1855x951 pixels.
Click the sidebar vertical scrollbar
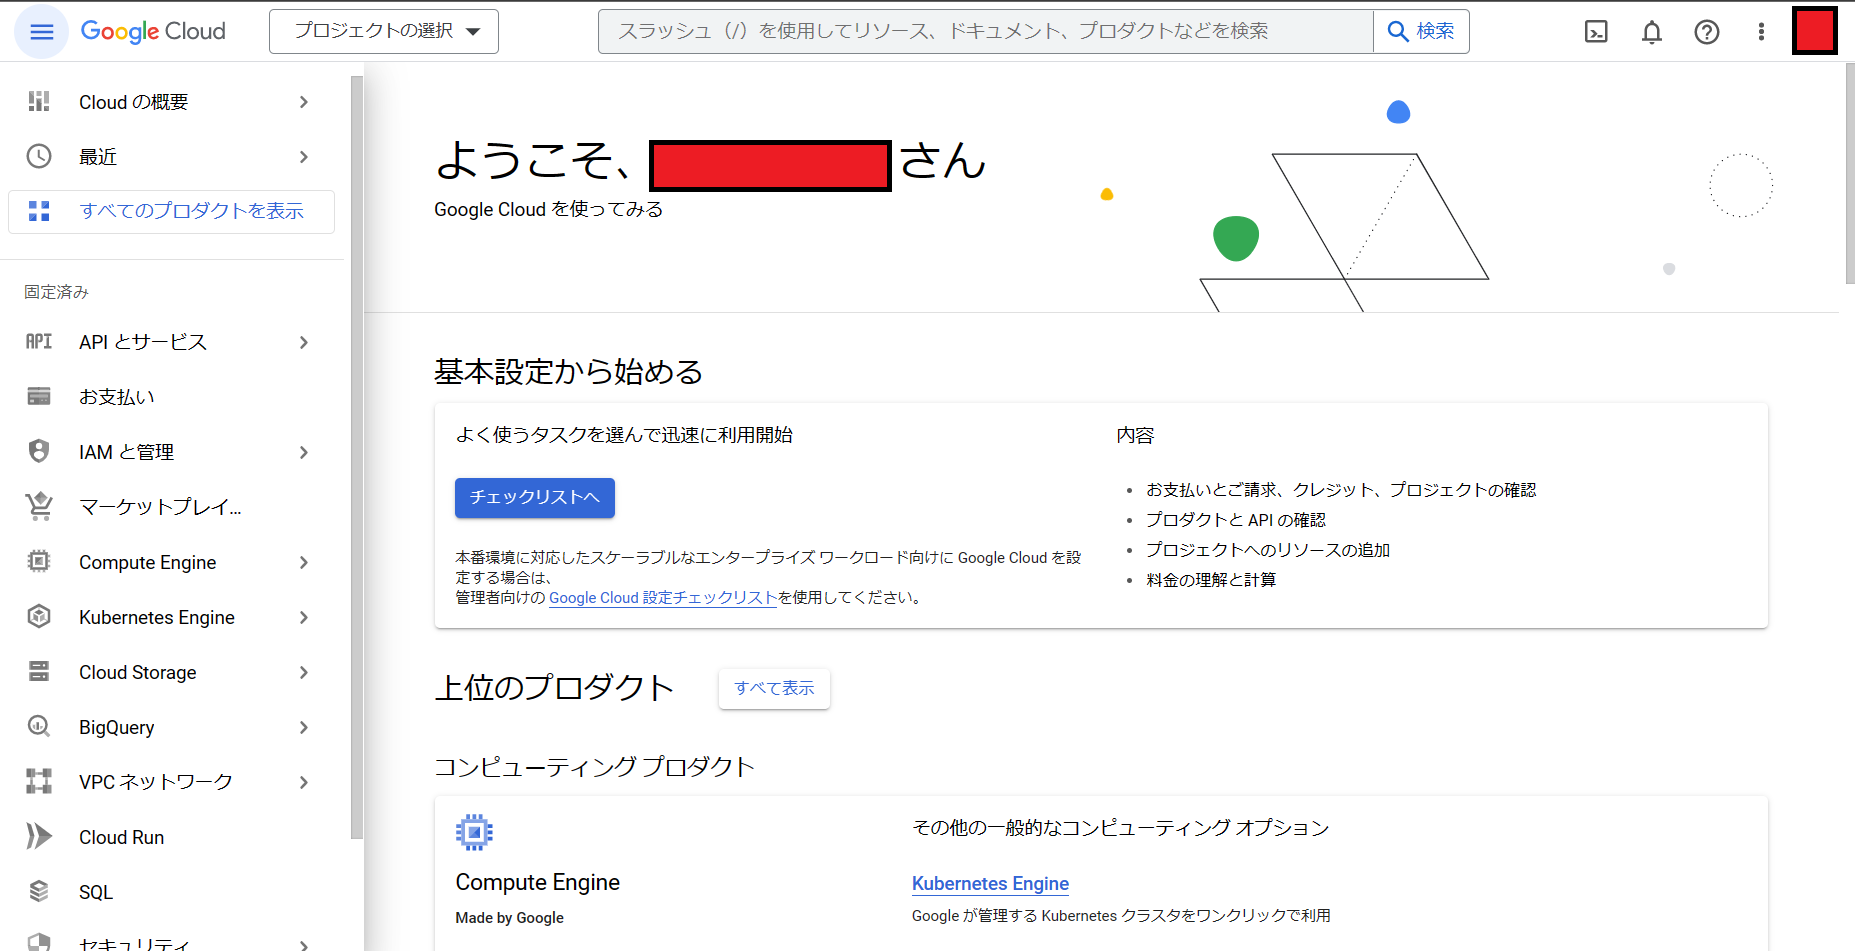click(x=357, y=457)
